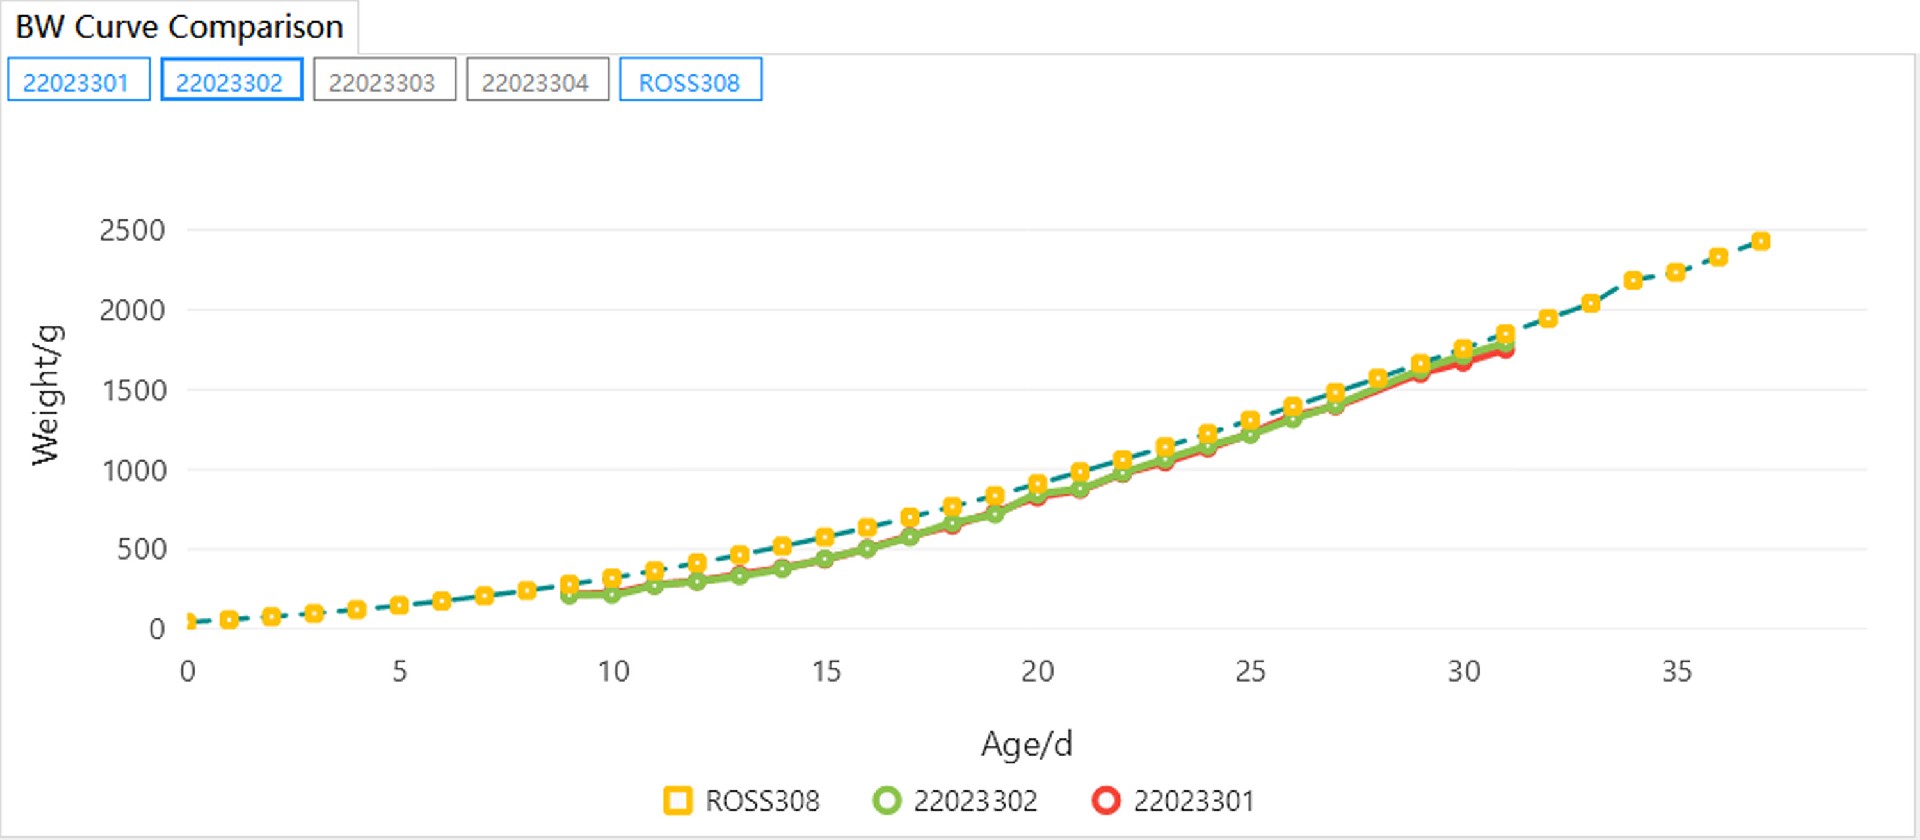The image size is (1920, 840).
Task: Click the ROSS308 legend label text
Action: (x=762, y=801)
